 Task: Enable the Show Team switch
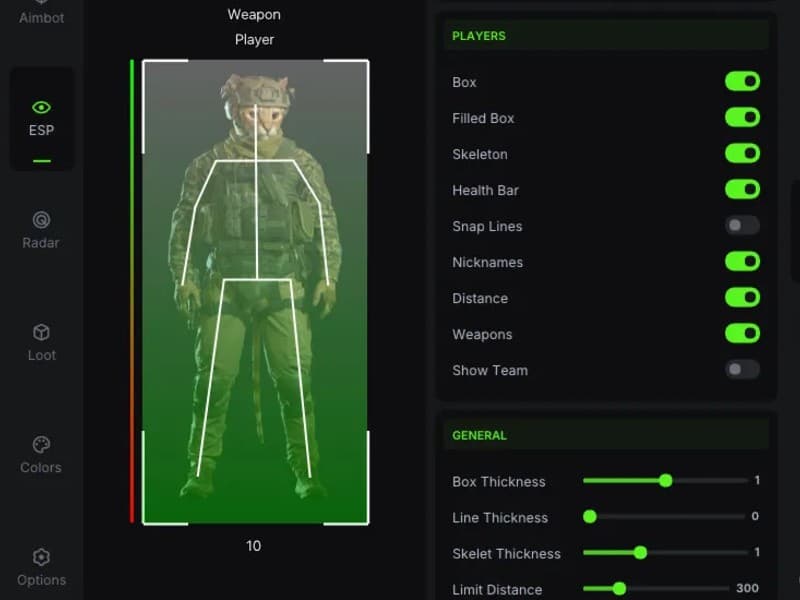pos(742,369)
